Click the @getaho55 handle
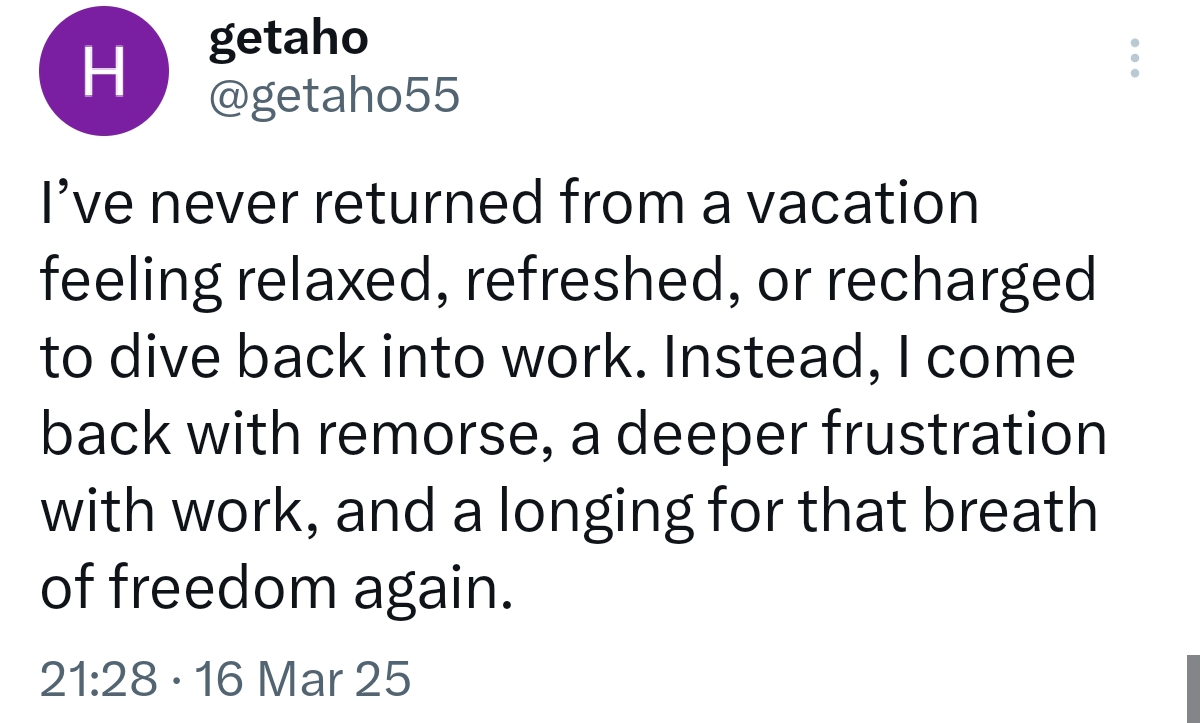1200x723 pixels. click(333, 95)
